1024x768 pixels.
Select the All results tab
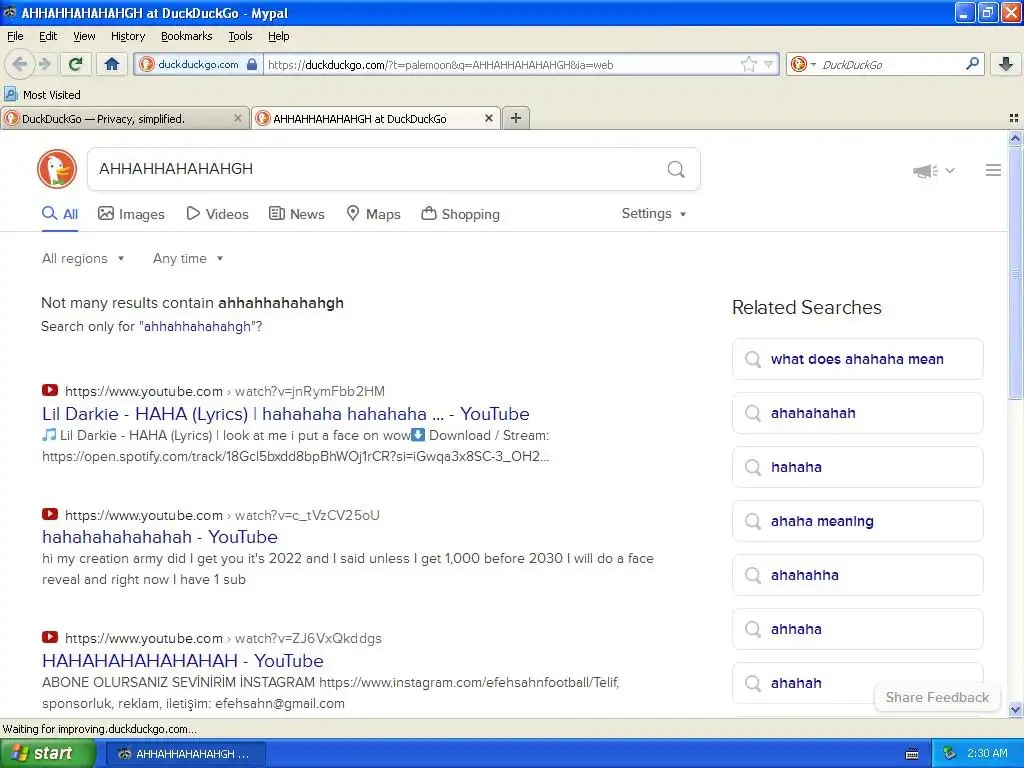(x=60, y=214)
